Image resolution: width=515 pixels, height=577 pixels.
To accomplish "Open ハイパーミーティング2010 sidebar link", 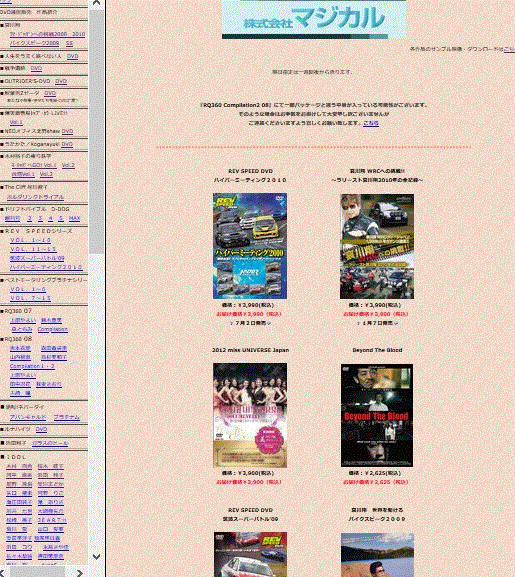I will tap(46, 267).
